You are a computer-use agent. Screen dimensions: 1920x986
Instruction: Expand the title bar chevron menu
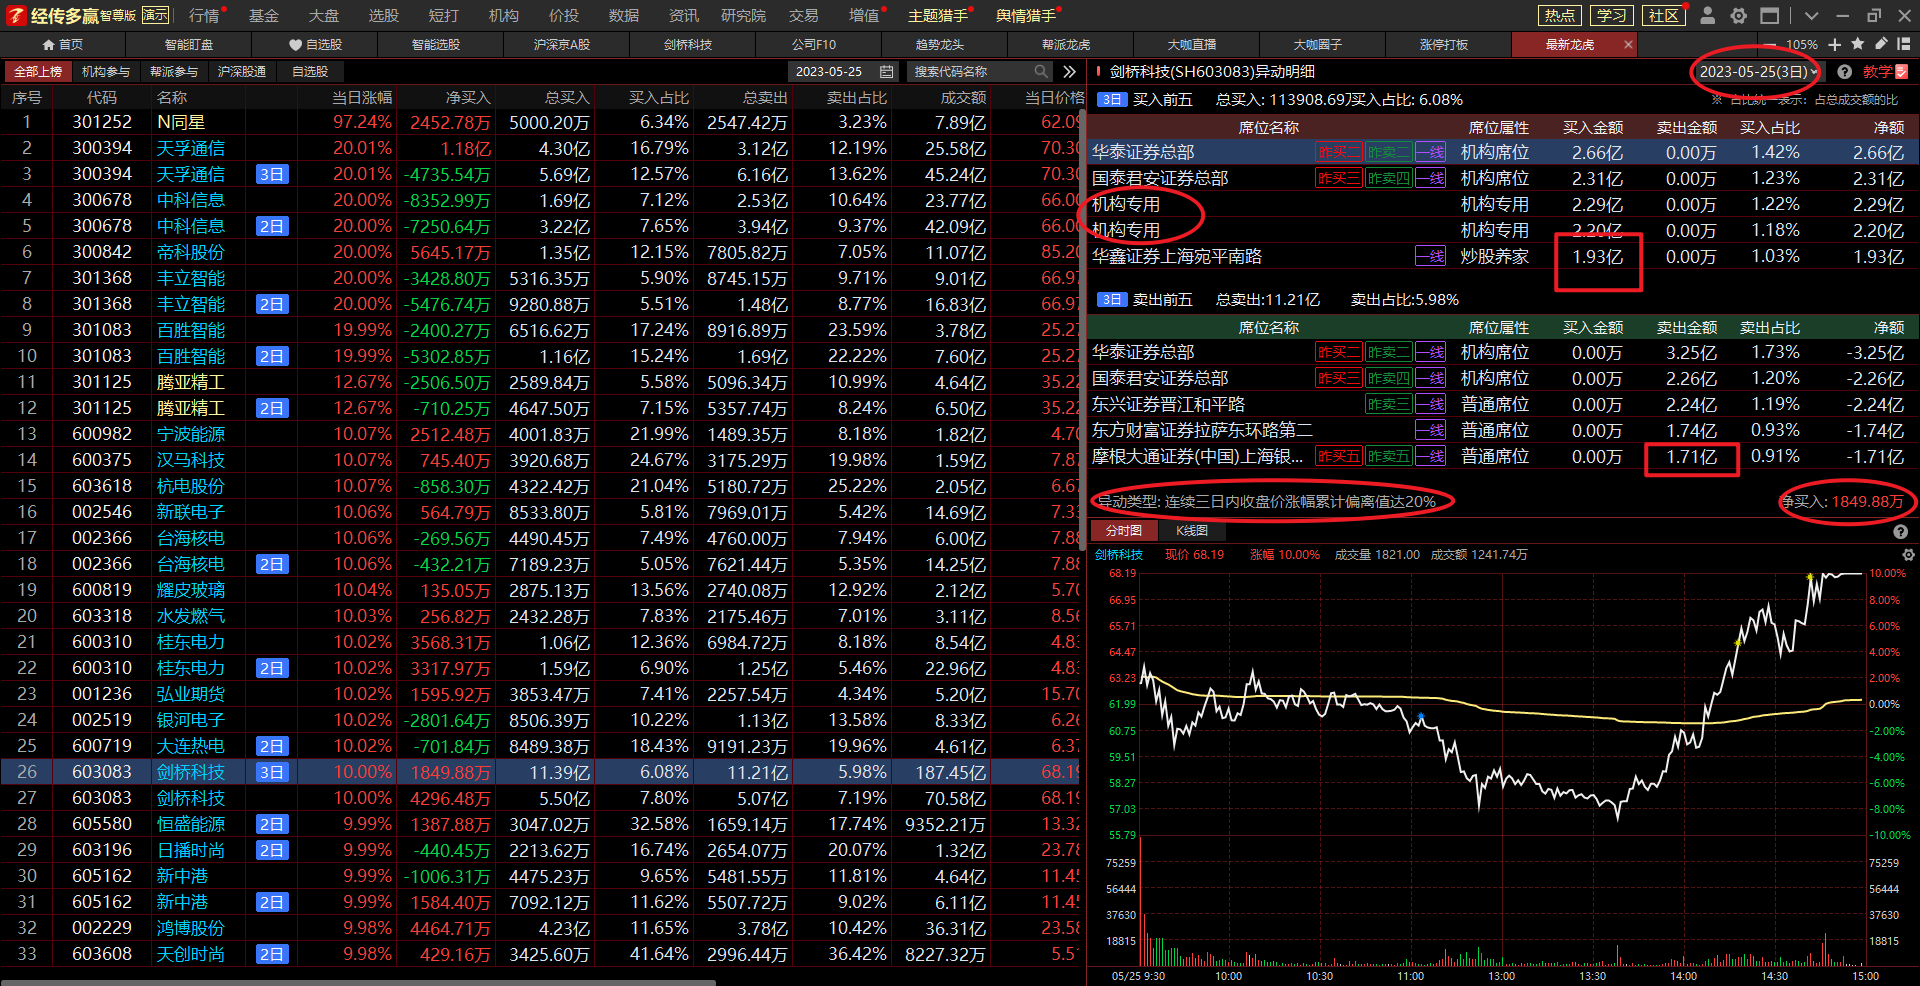pos(1811,15)
